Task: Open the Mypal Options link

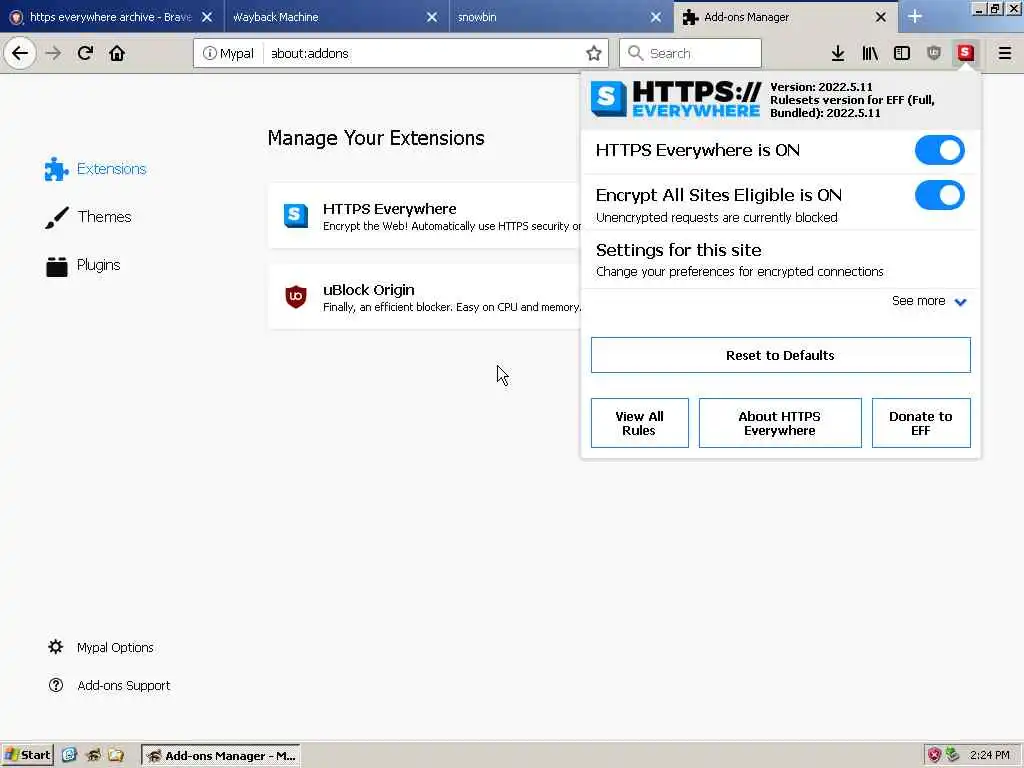Action: click(x=115, y=647)
